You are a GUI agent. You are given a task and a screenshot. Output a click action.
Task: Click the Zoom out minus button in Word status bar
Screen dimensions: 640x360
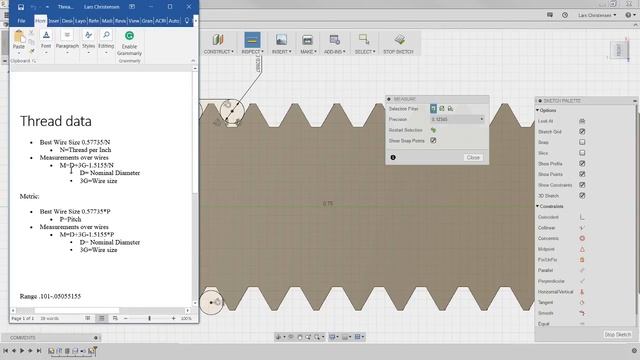[126, 318]
